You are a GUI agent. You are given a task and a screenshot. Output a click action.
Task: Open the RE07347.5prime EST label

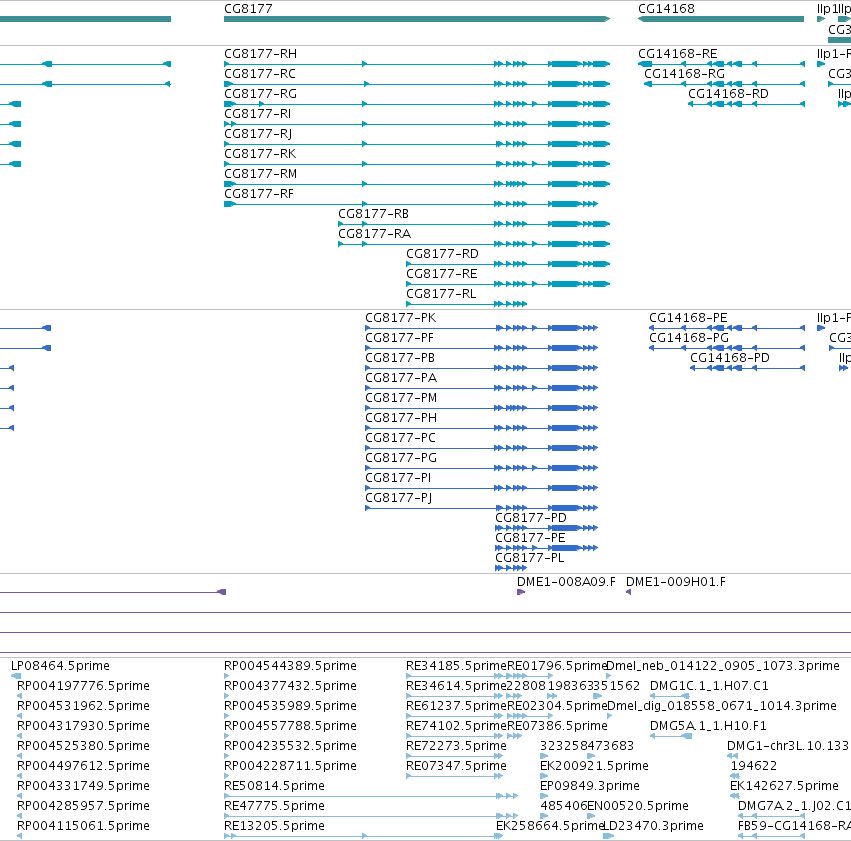[456, 766]
